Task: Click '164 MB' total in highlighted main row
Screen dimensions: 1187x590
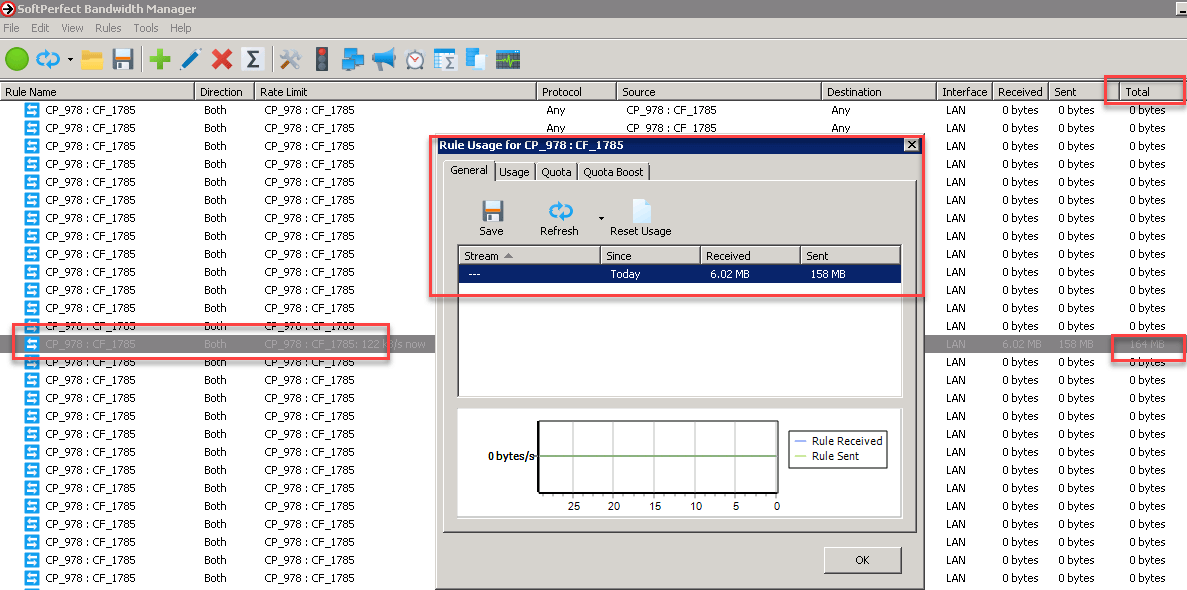Action: 1147,344
